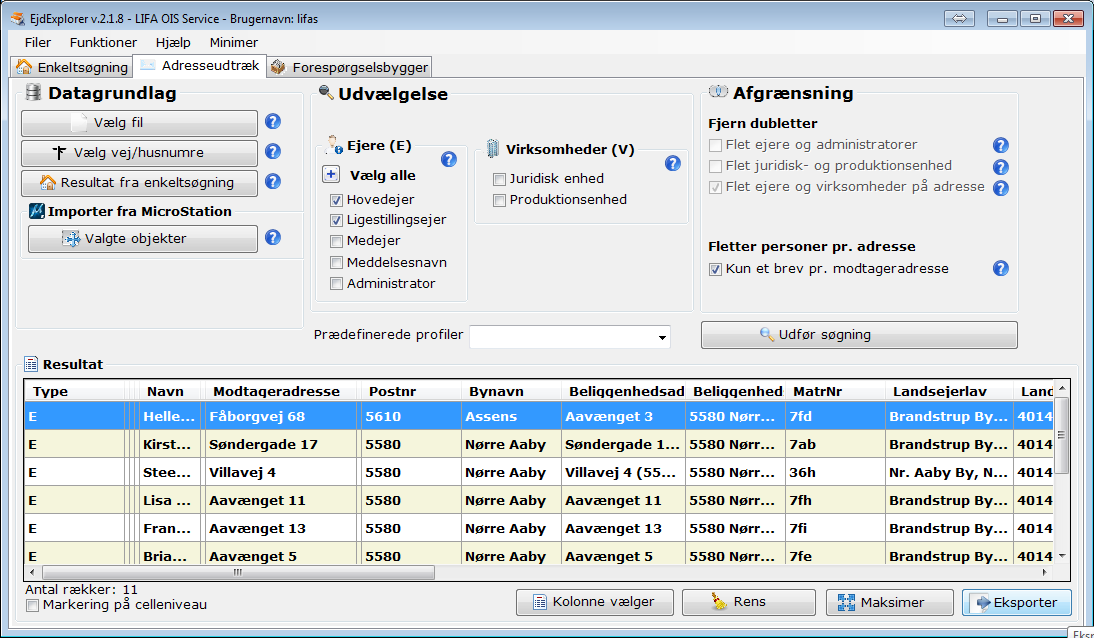Uncheck Kun et brev pr. modtageradresse
The width and height of the screenshot is (1094, 638).
tap(713, 268)
